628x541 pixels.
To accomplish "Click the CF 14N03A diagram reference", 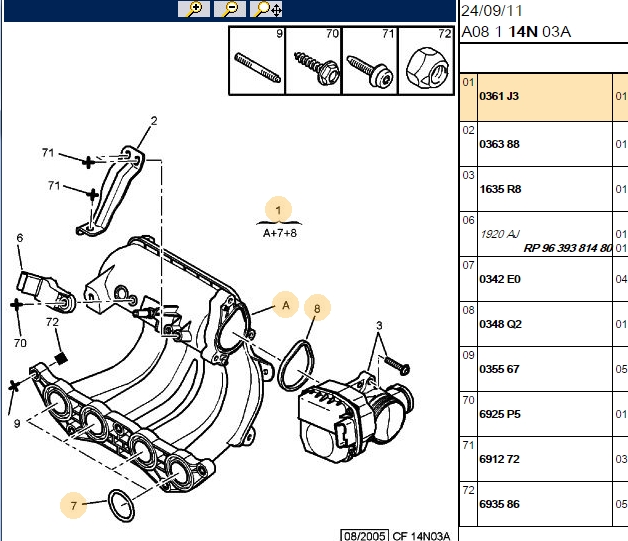I will click(421, 536).
